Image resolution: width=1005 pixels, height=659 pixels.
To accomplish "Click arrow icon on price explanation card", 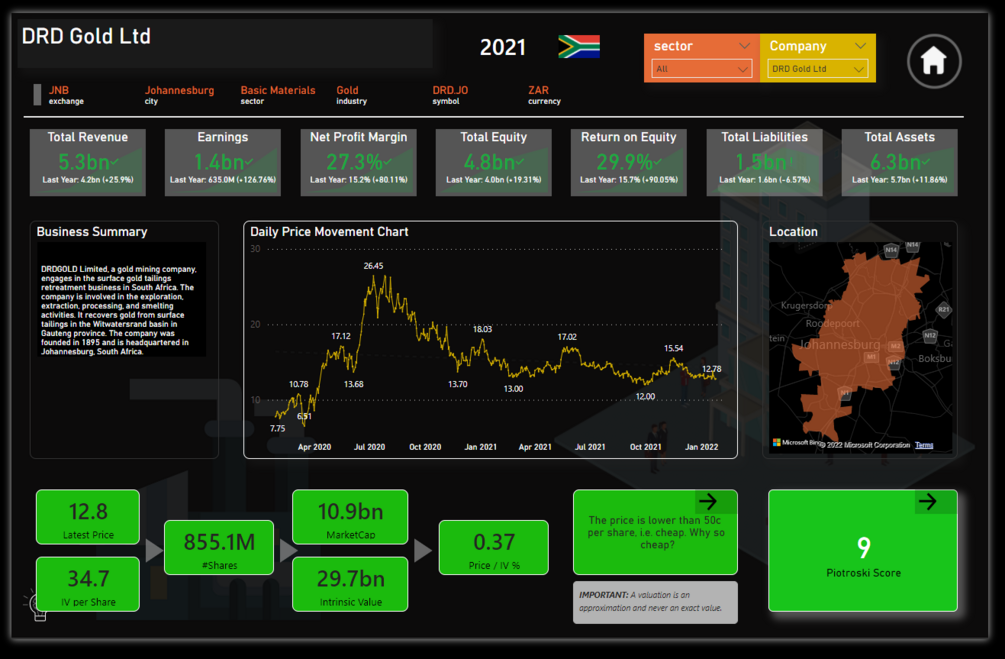I will [x=708, y=501].
